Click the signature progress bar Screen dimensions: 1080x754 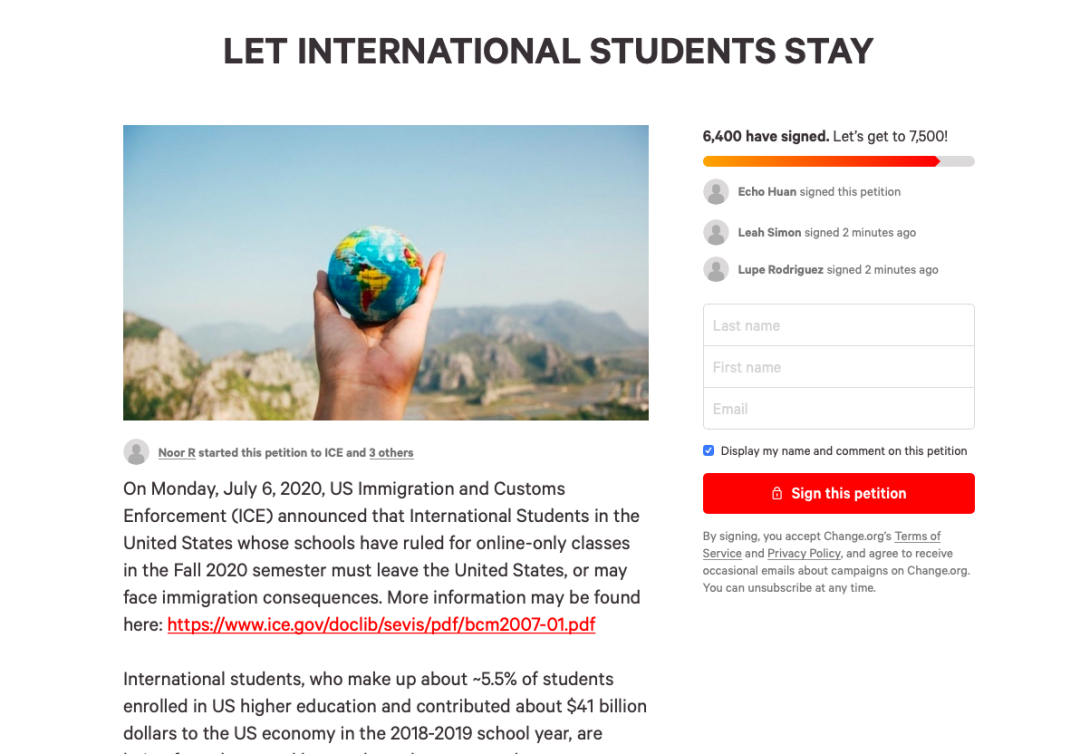click(x=838, y=161)
